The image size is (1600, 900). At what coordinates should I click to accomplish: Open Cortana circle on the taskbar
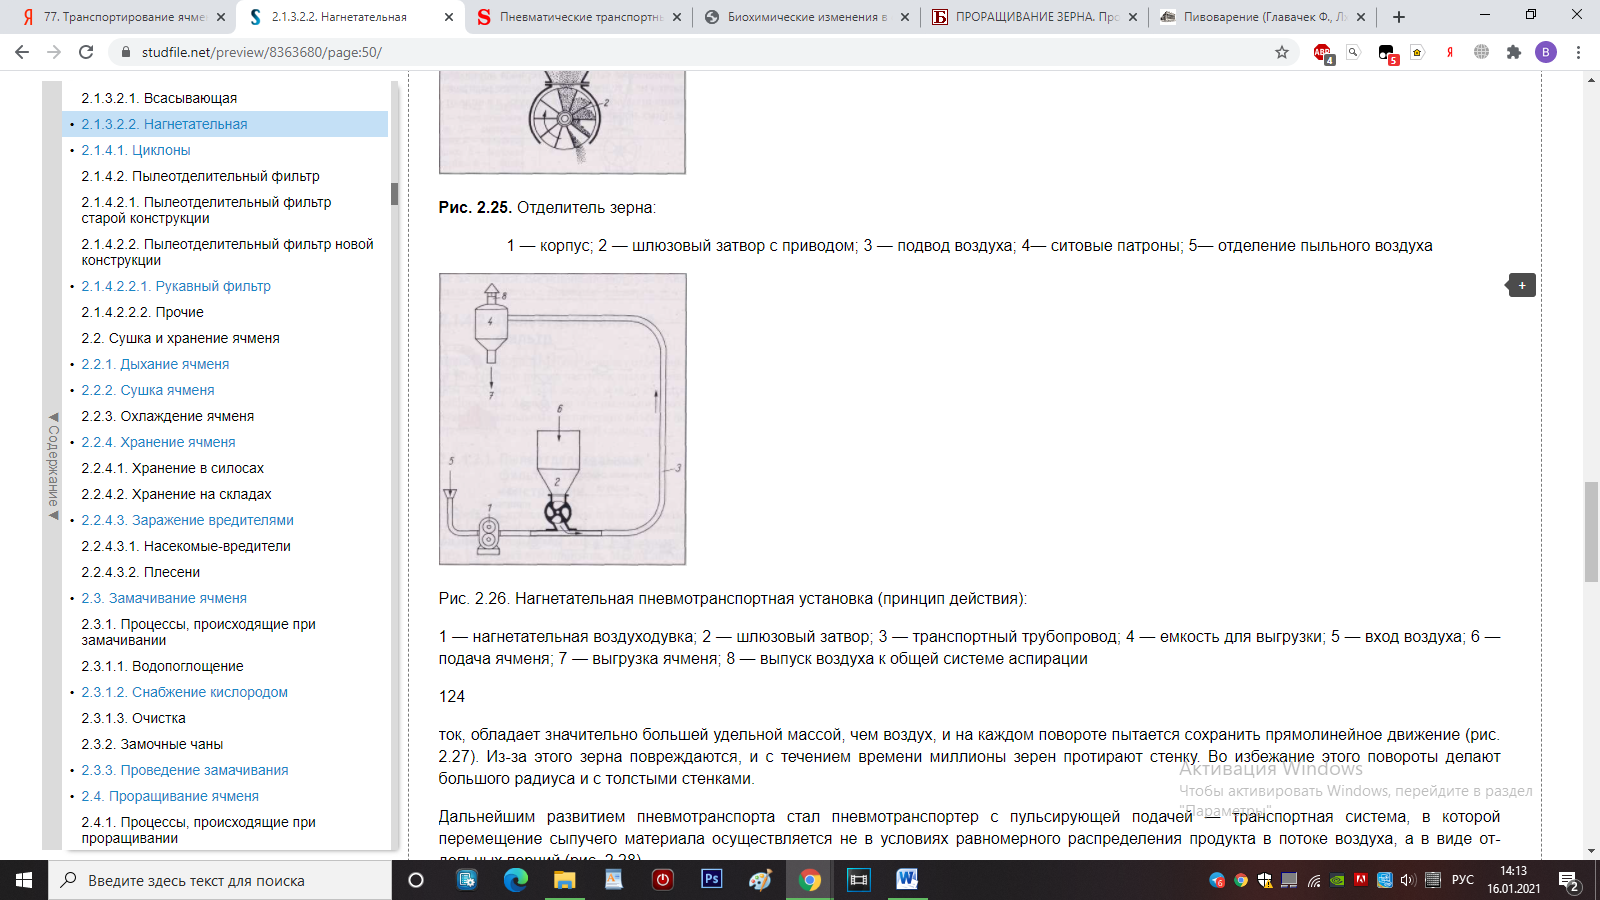(416, 880)
